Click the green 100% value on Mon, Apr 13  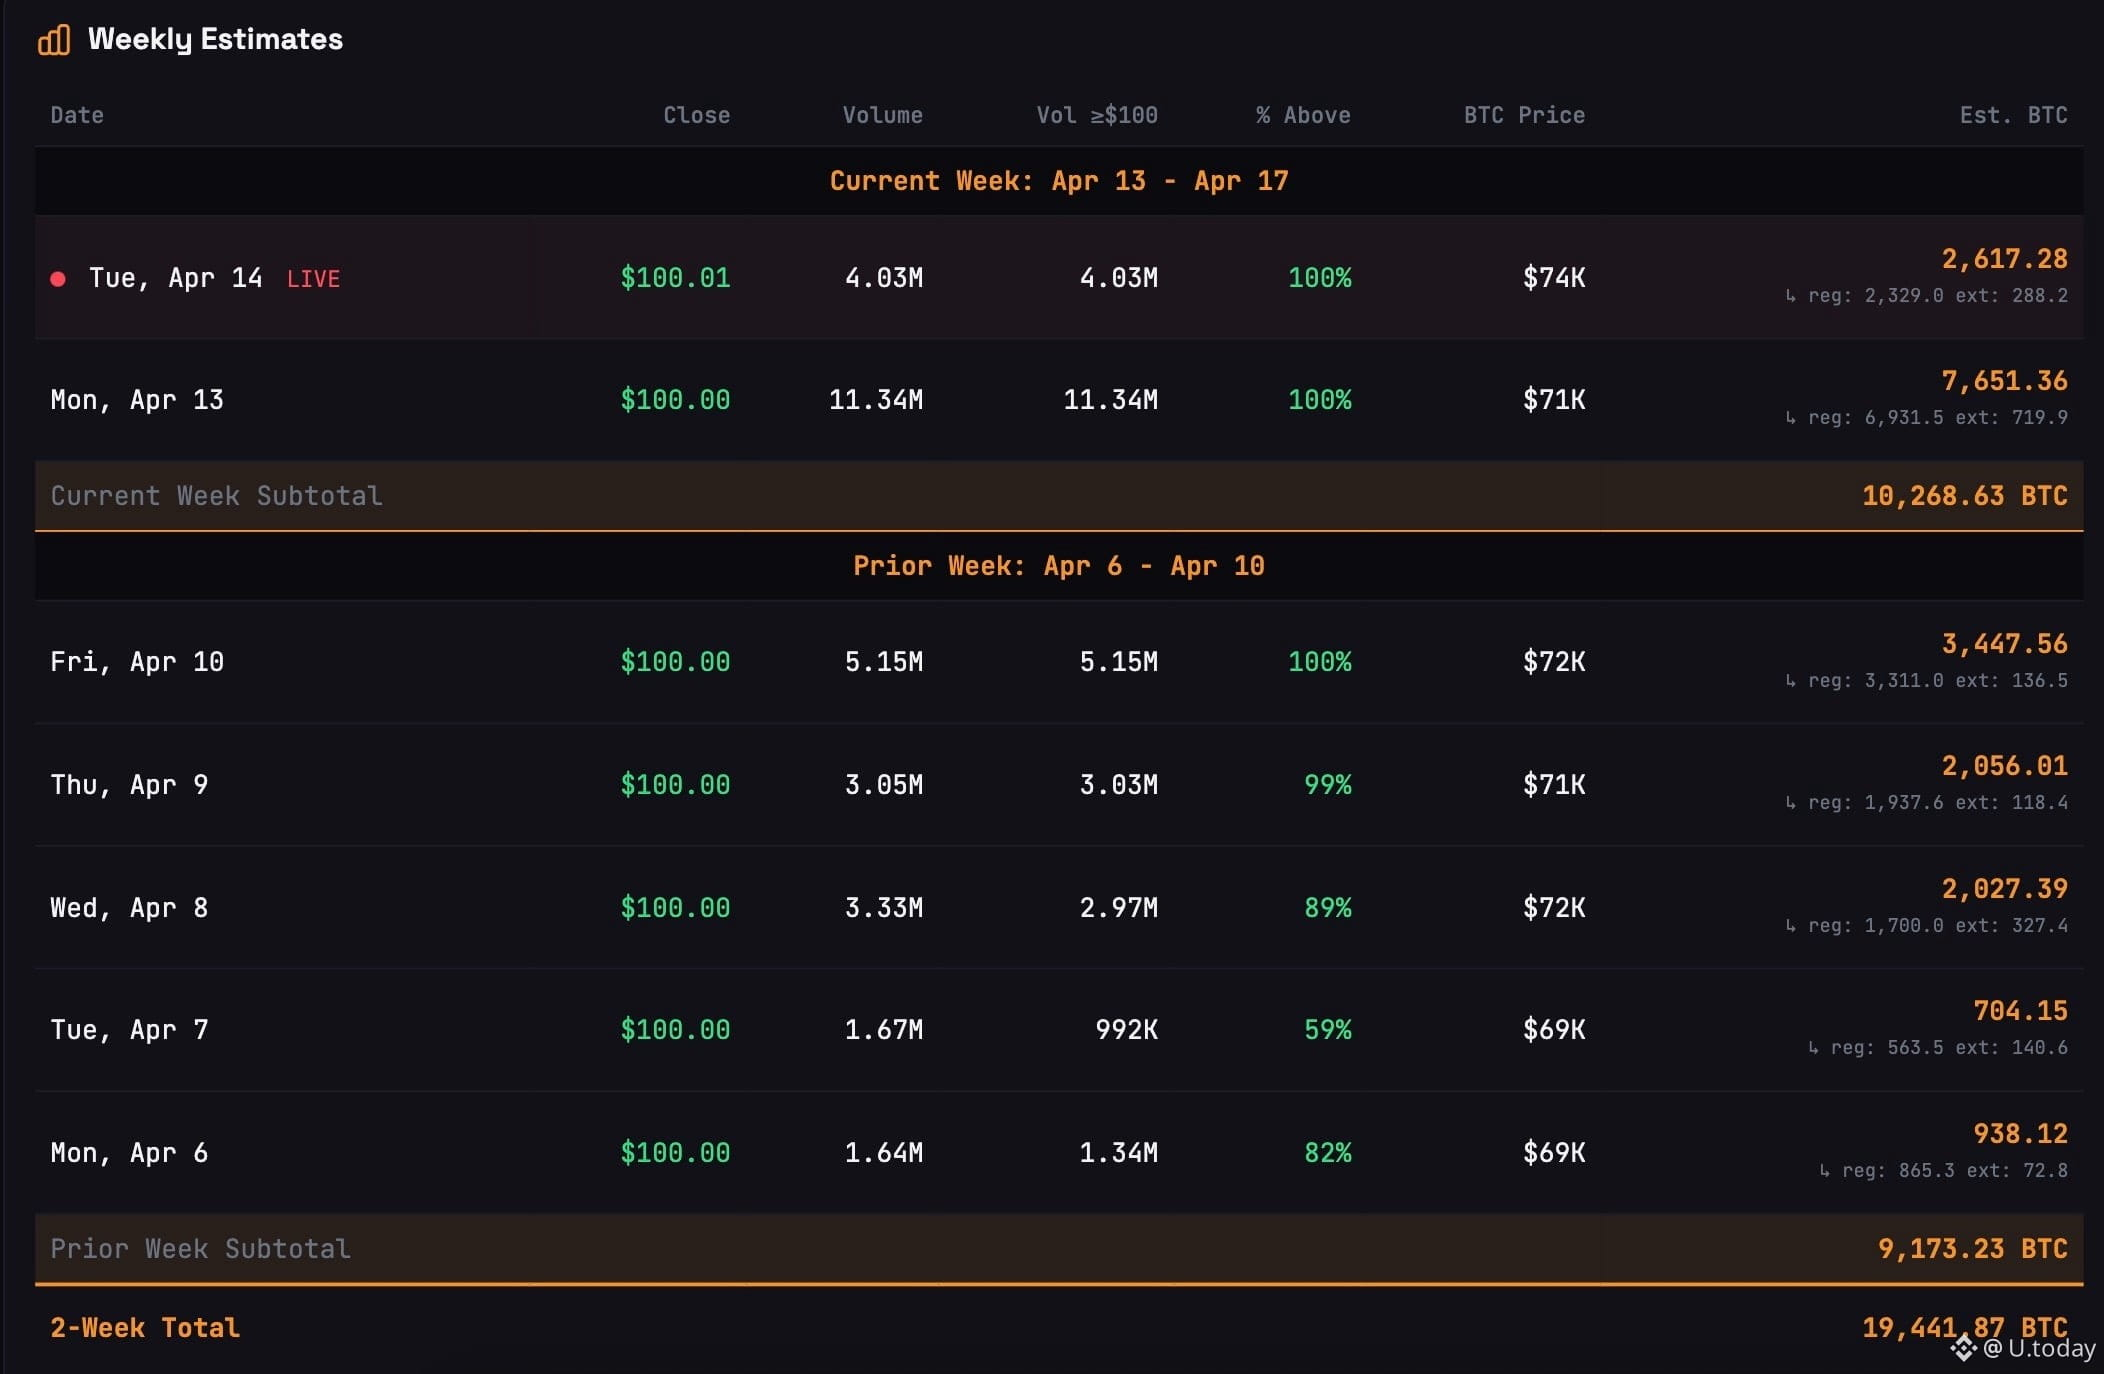click(1321, 399)
